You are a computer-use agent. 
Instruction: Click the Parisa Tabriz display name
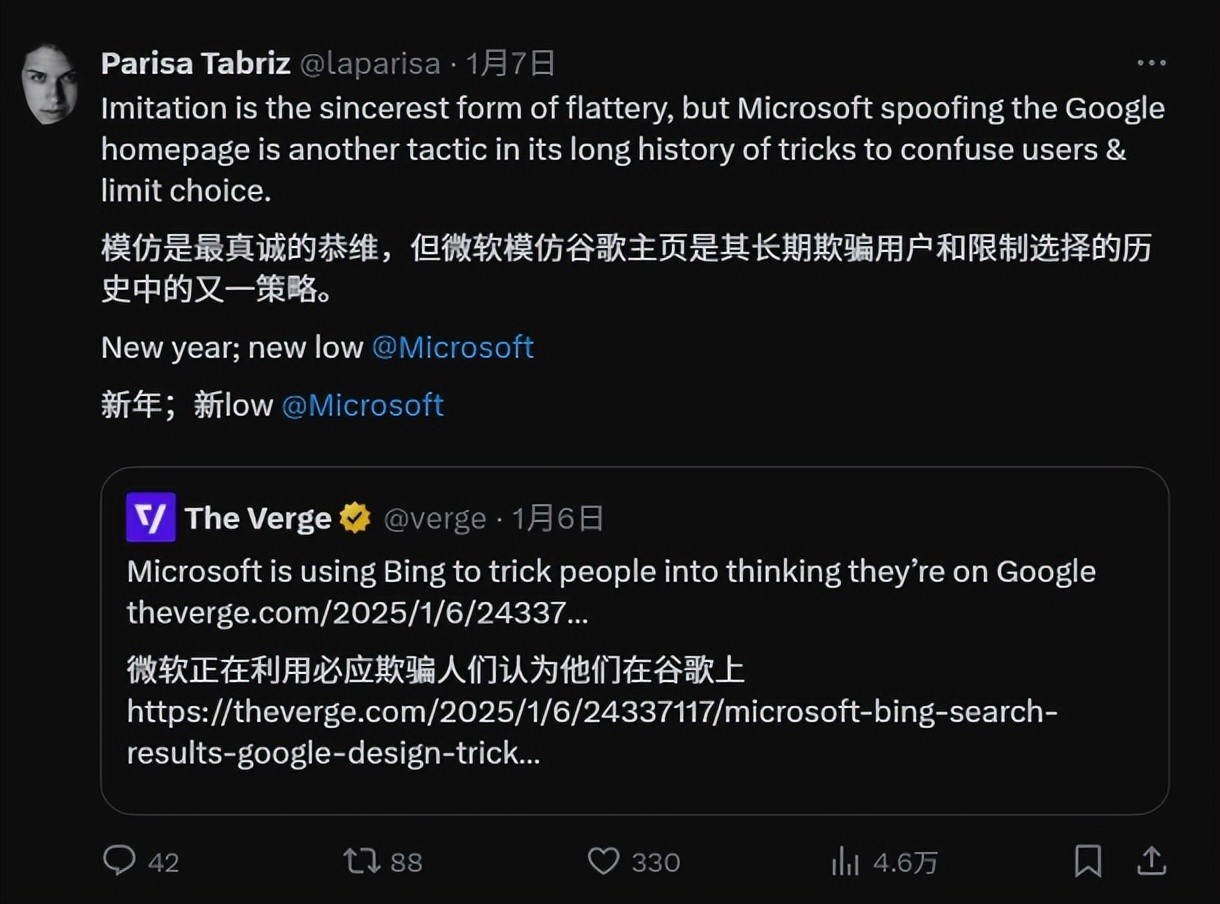(196, 64)
